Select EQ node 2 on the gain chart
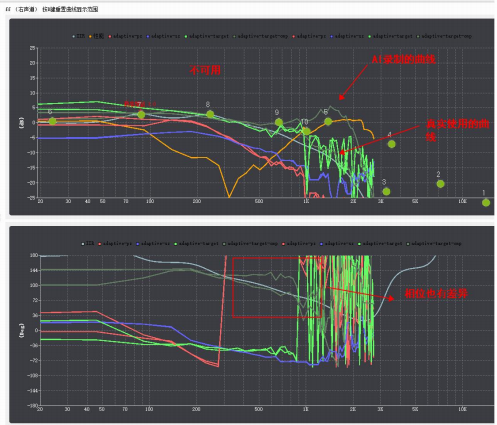Screen dimensions: 497x425 [441, 184]
